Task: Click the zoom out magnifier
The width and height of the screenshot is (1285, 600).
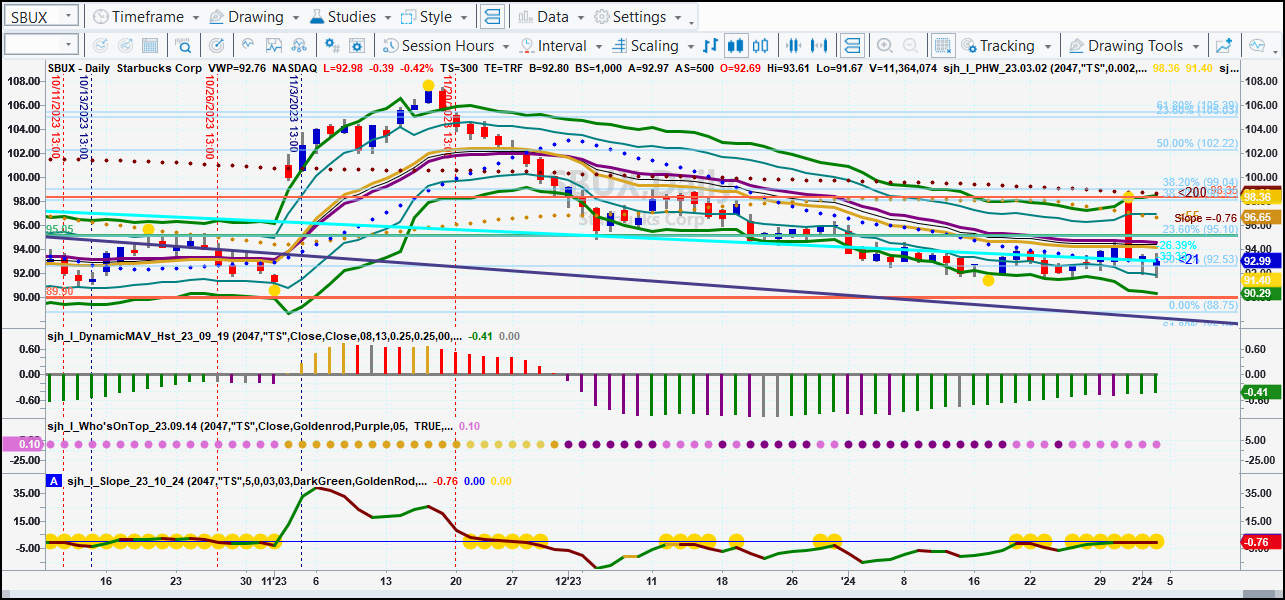Action: [911, 46]
